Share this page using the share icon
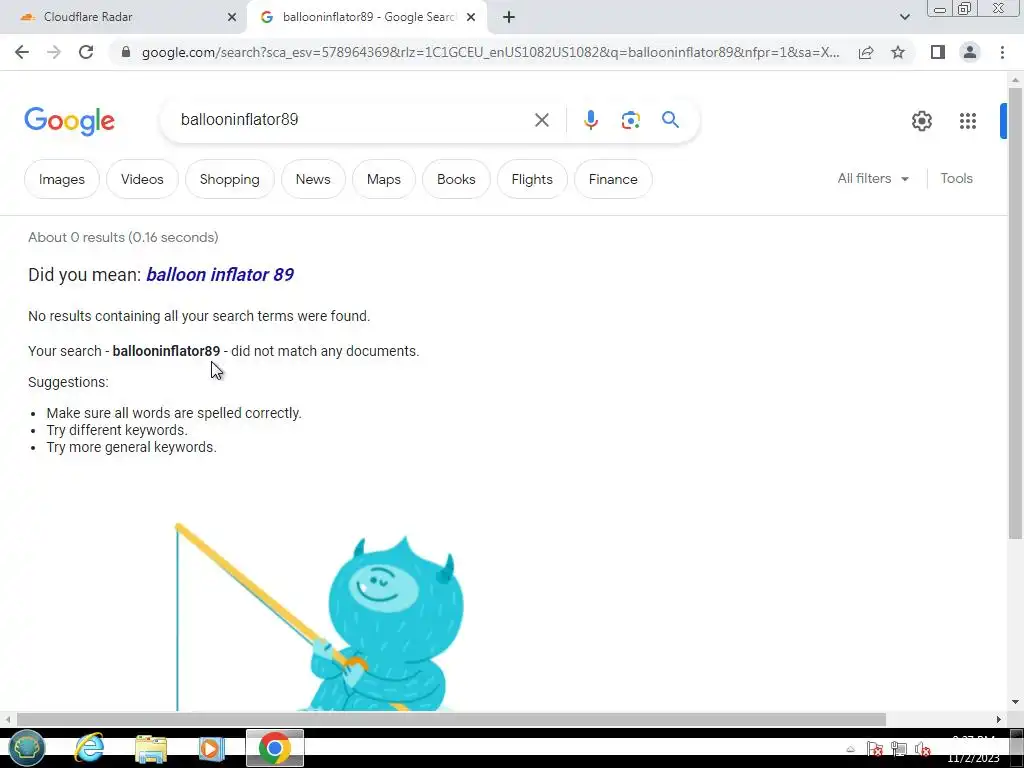This screenshot has height=768, width=1024. (x=866, y=52)
